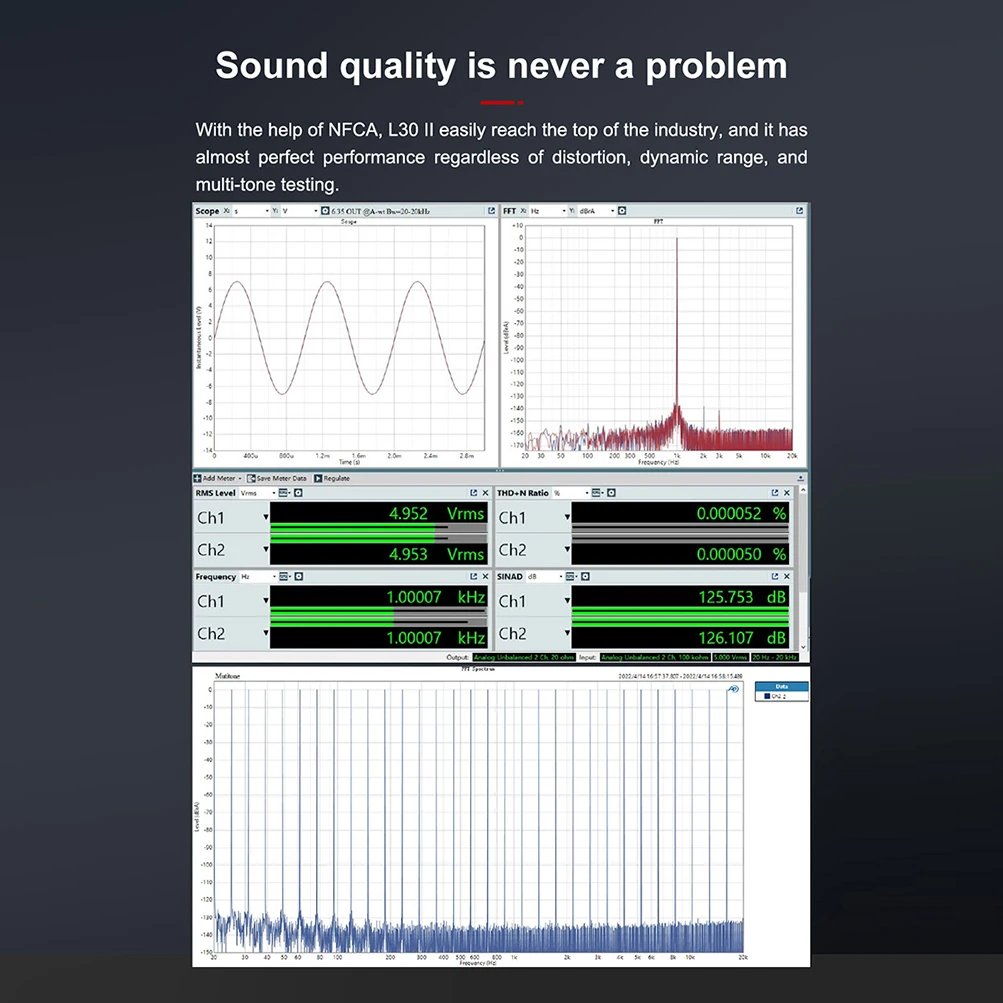Click Output Analog Unbalanced status link
This screenshot has height=1003, width=1003.
524,657
